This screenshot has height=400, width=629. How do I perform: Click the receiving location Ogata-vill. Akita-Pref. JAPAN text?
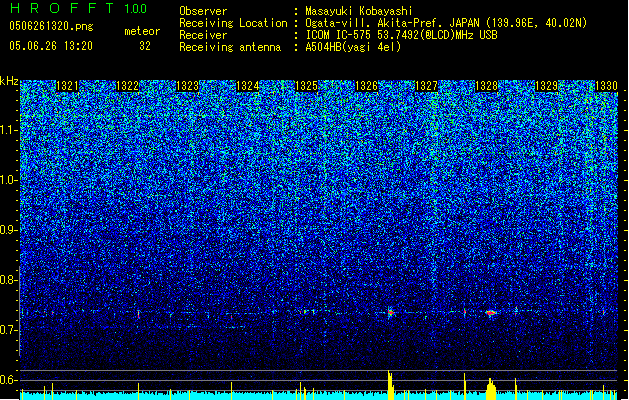(x=446, y=23)
